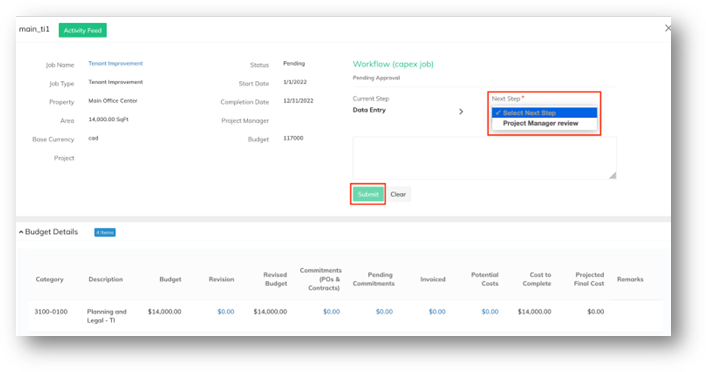706x372 pixels.
Task: Submit the workflow step
Action: 368,194
